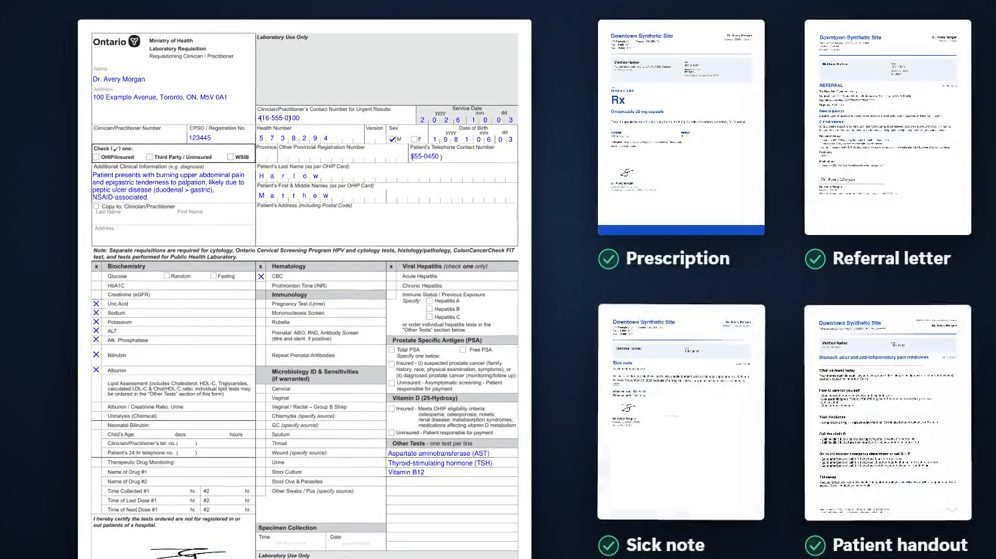
Task: Tick the Hepatitis A checkbox
Action: point(429,301)
